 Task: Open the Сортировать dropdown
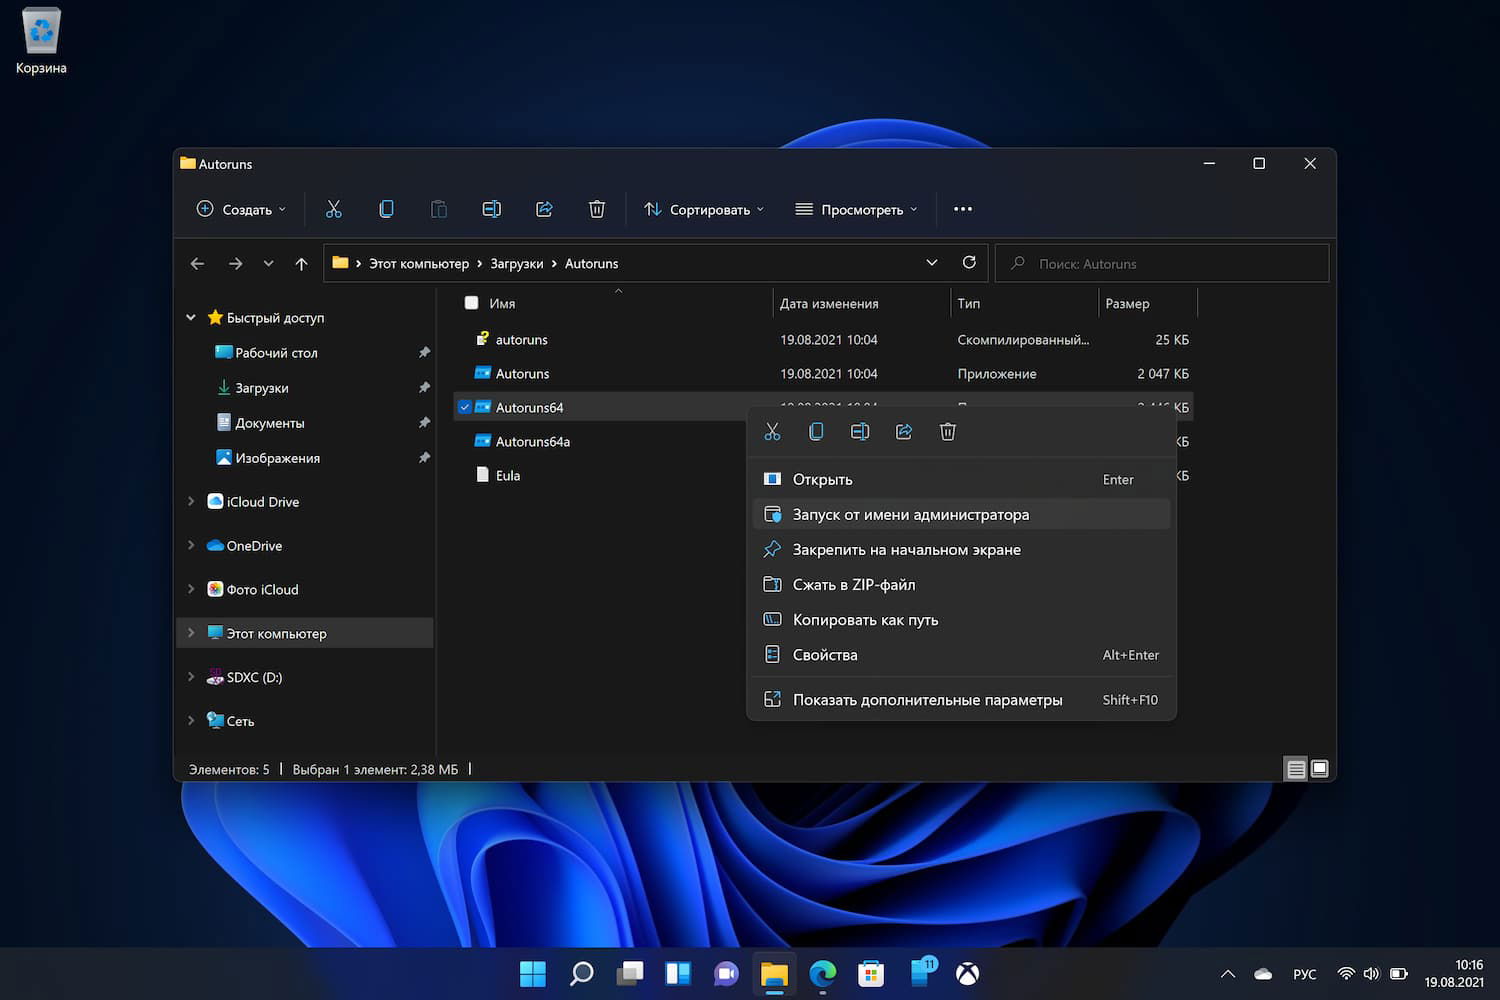tap(704, 209)
